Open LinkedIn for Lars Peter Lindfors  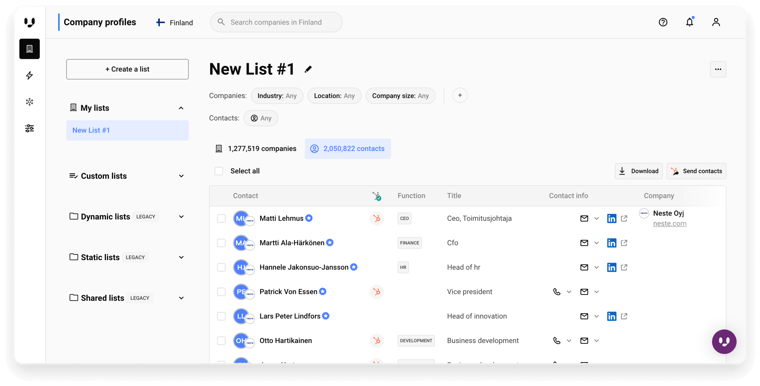point(612,316)
